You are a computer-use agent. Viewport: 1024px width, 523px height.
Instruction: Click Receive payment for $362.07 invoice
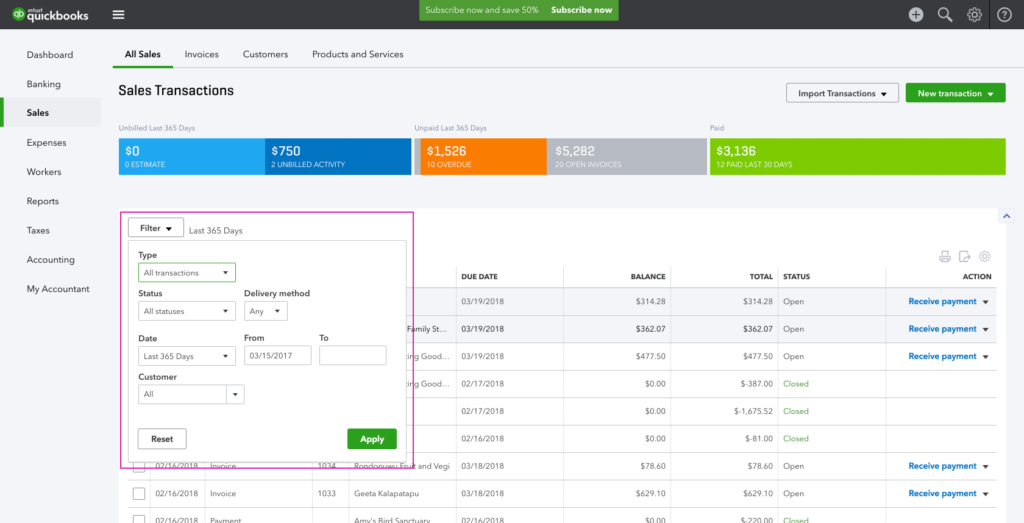(x=942, y=329)
